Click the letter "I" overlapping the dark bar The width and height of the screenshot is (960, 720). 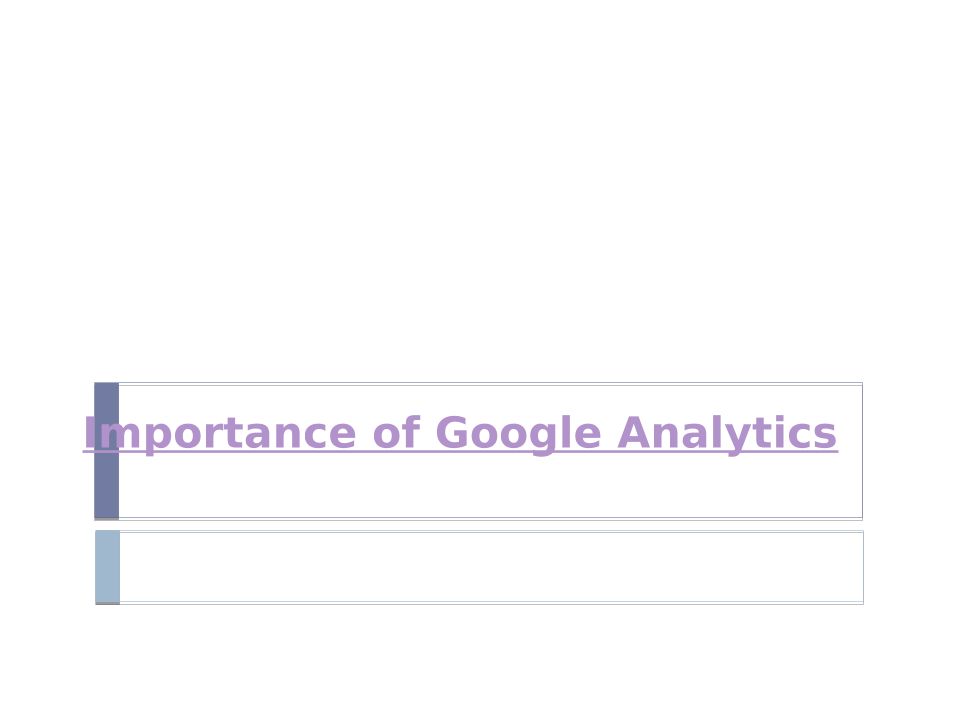pyautogui.click(x=89, y=434)
